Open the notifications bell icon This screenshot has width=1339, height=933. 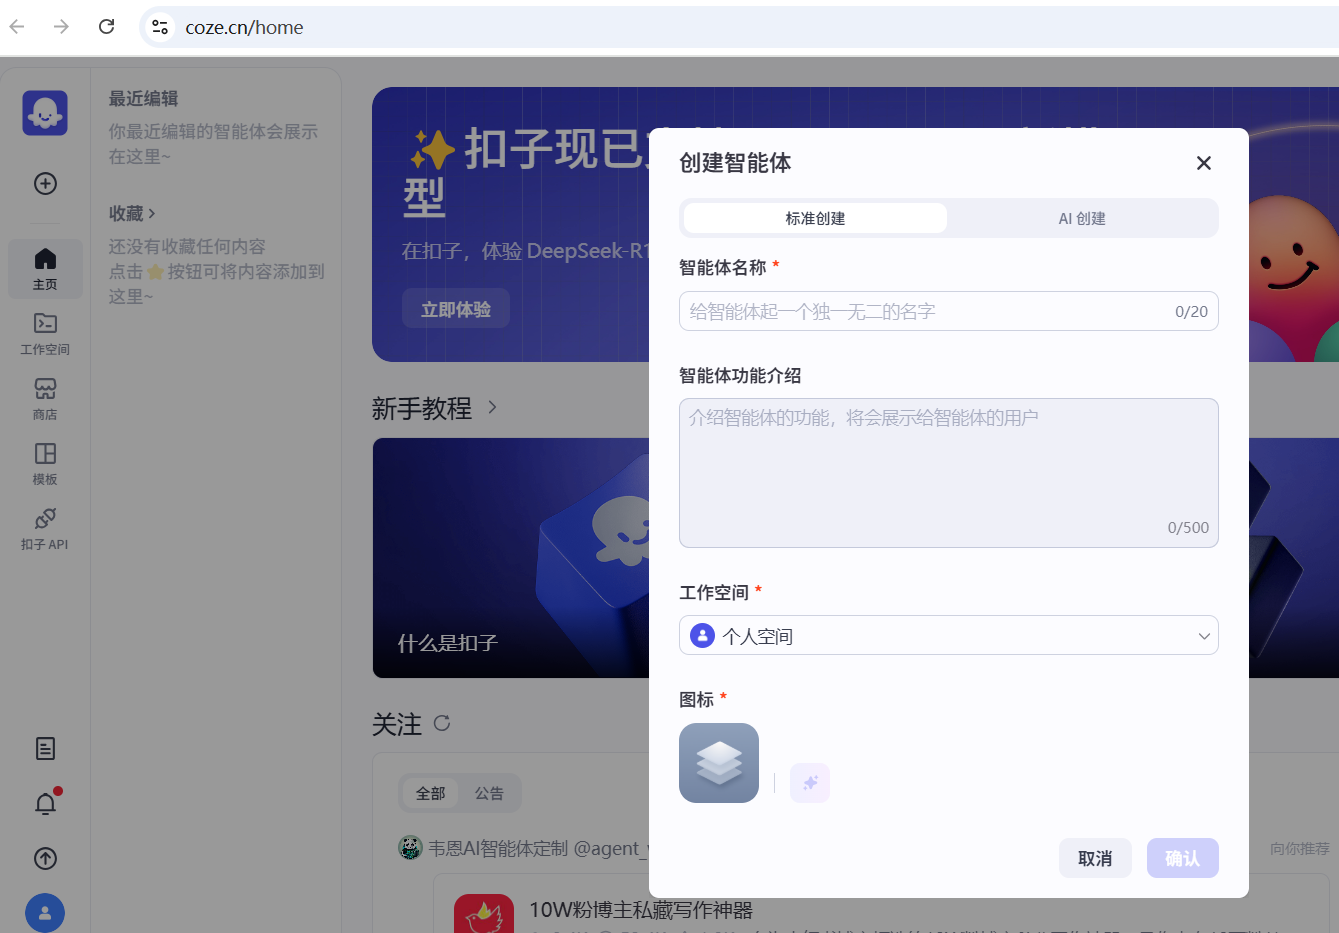(x=45, y=803)
